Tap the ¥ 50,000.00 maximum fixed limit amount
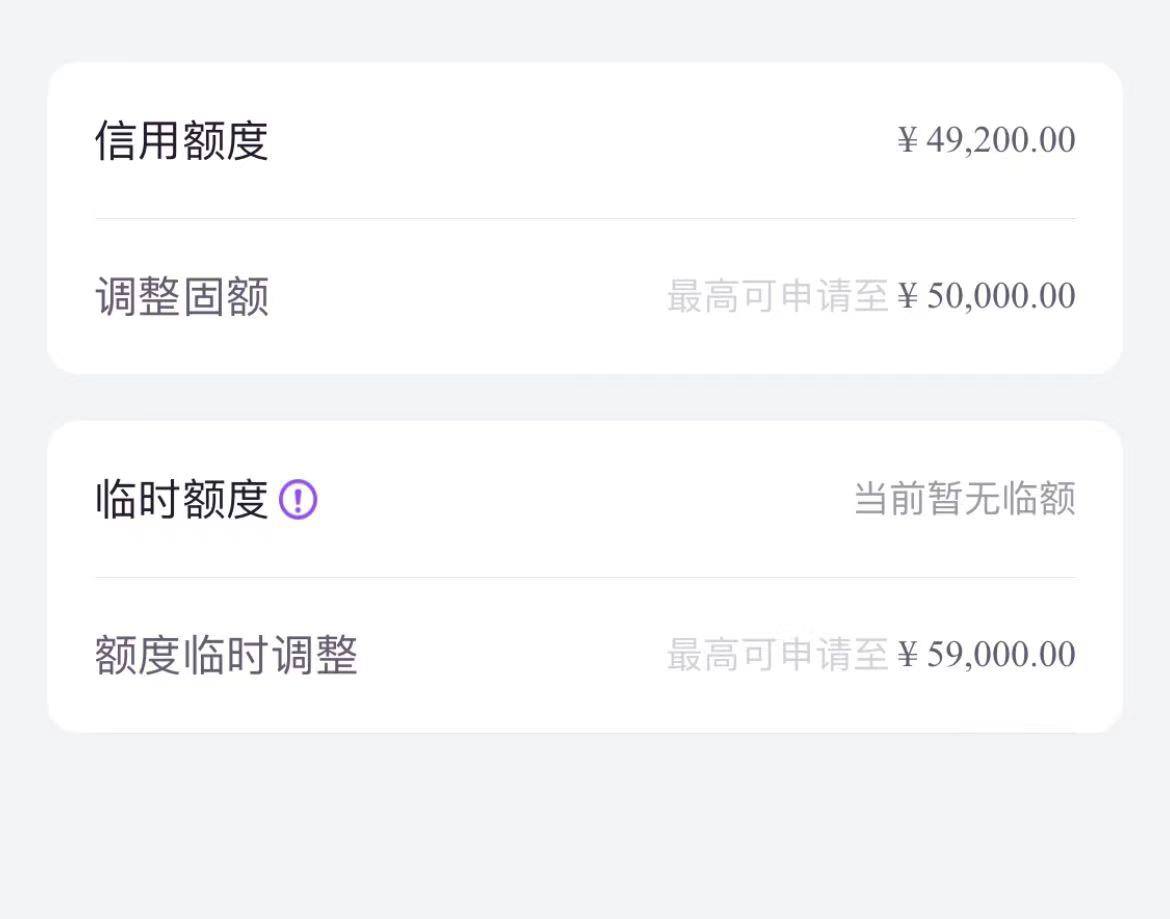1170x919 pixels. 986,295
